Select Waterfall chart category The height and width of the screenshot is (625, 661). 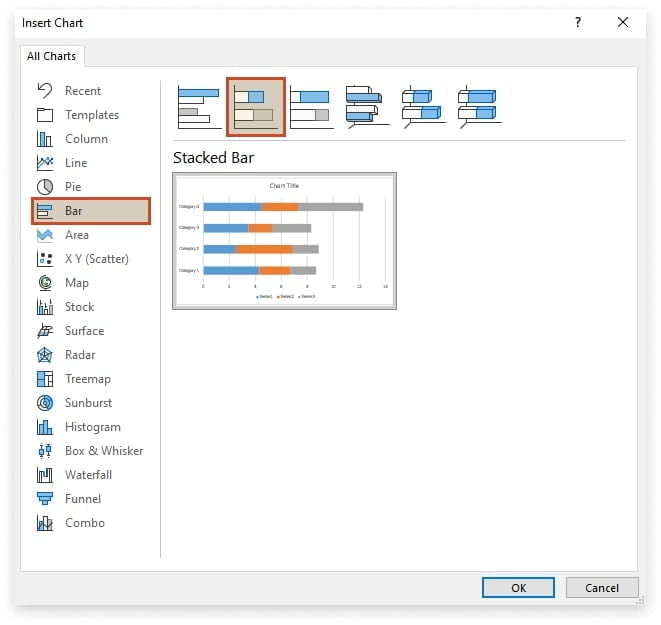pyautogui.click(x=88, y=475)
